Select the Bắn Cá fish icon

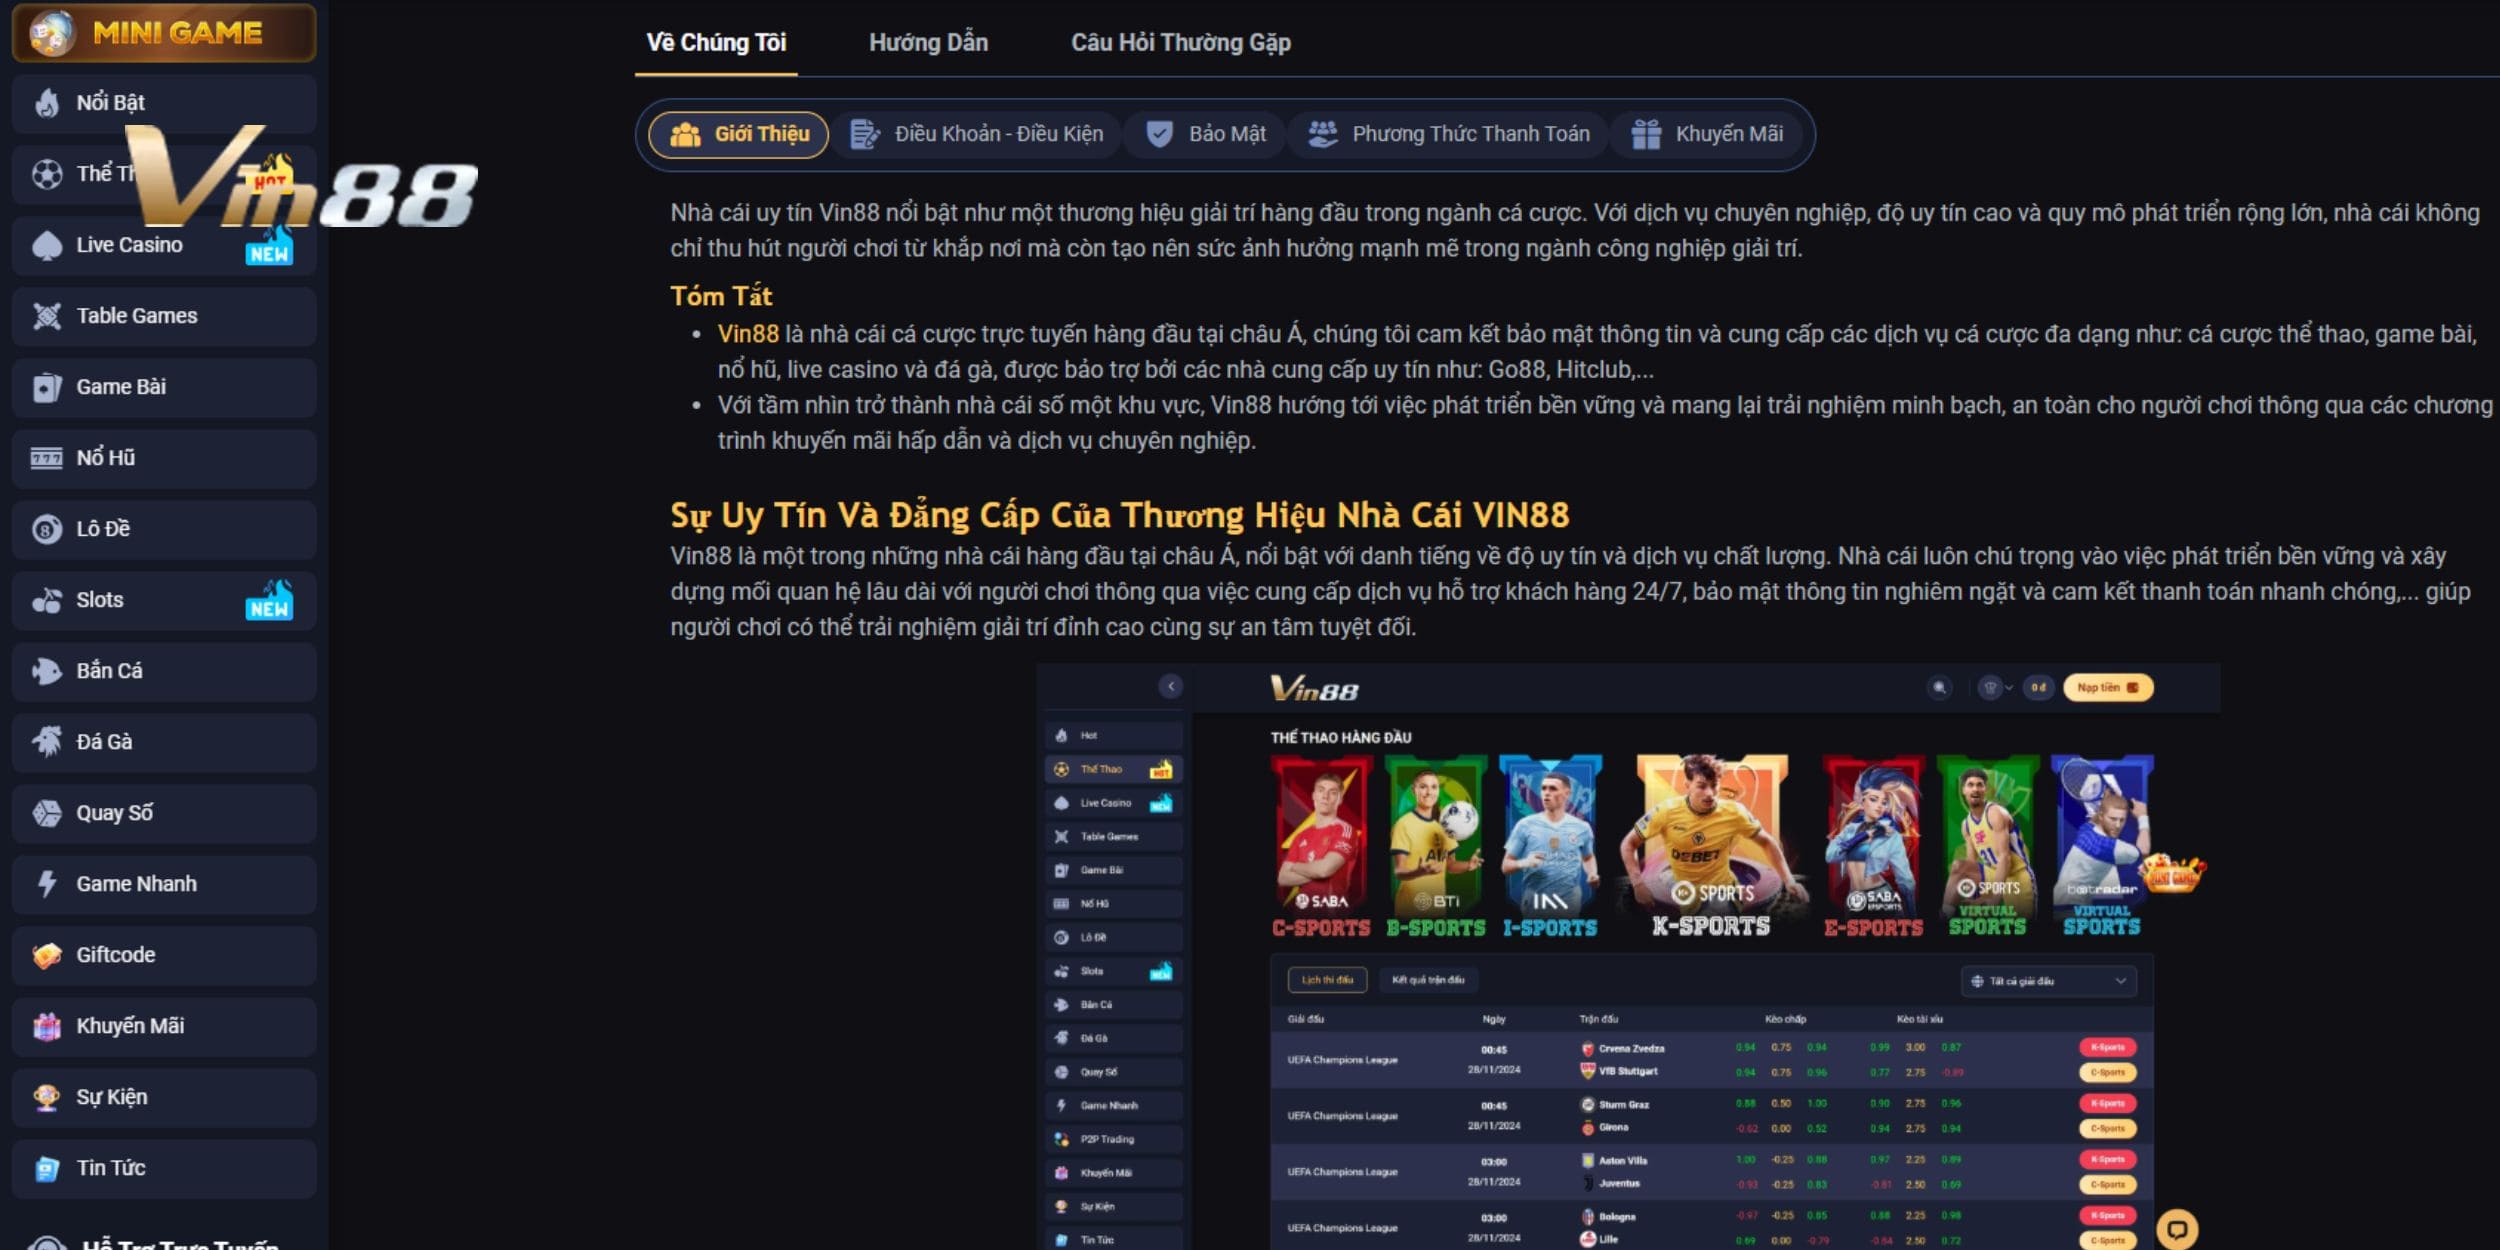(x=47, y=671)
